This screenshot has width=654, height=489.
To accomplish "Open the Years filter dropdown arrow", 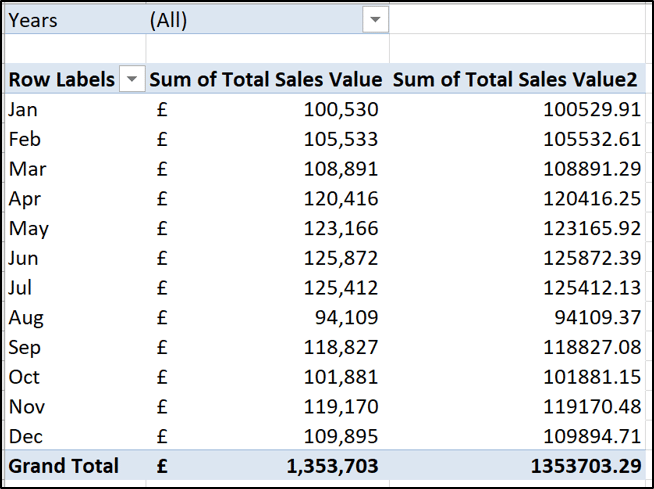I will coord(375,21).
